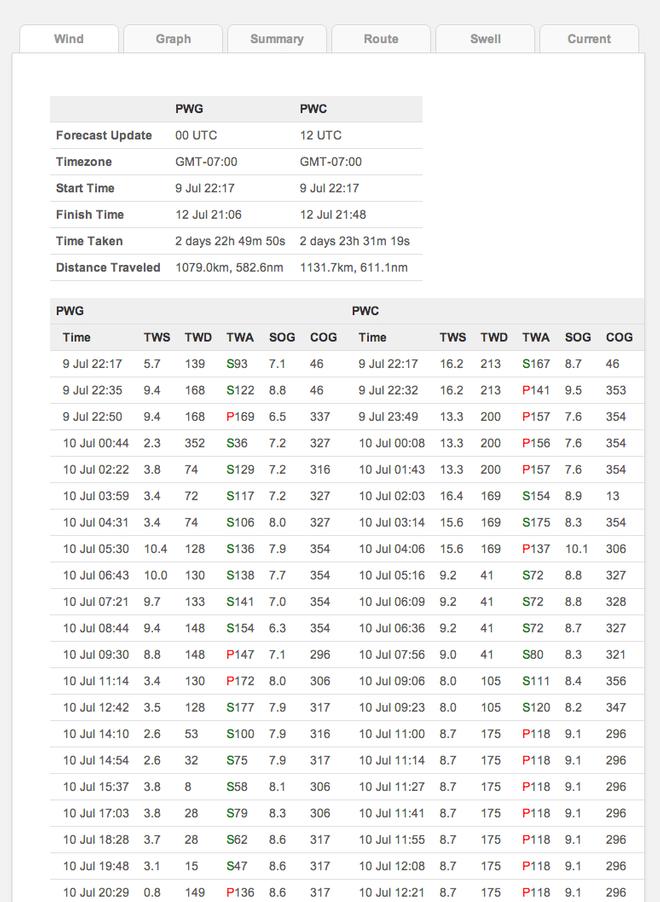
Task: Click PWC distance value 1131.7km, 611.1nm
Action: coord(353,268)
